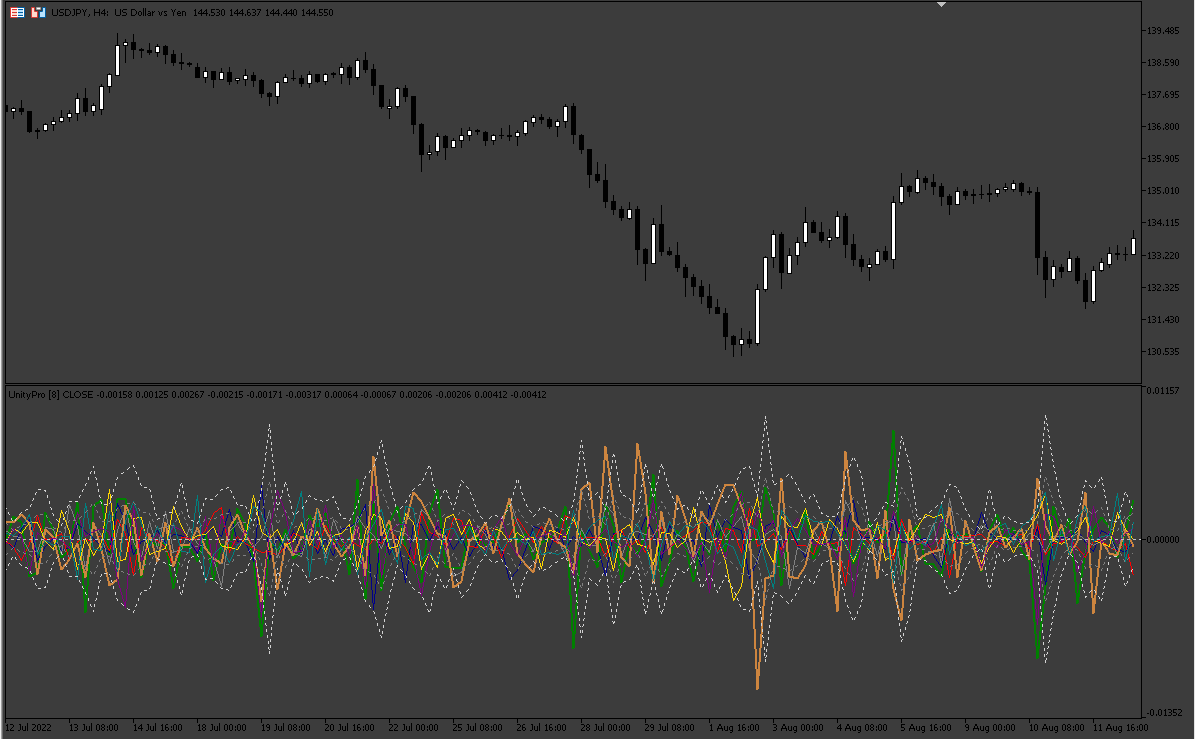Click the 138.590 price axis label
The height and width of the screenshot is (739, 1196).
(1163, 63)
